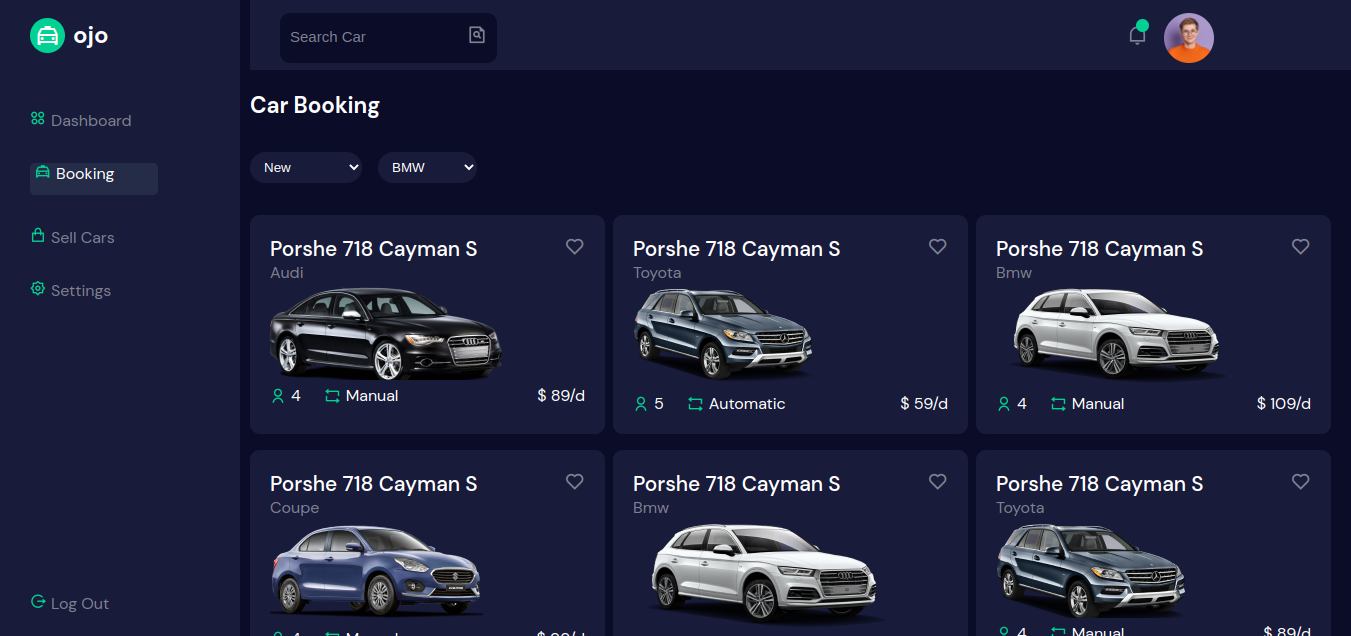This screenshot has width=1351, height=636.
Task: Click the Automatic transmission label
Action: (747, 404)
